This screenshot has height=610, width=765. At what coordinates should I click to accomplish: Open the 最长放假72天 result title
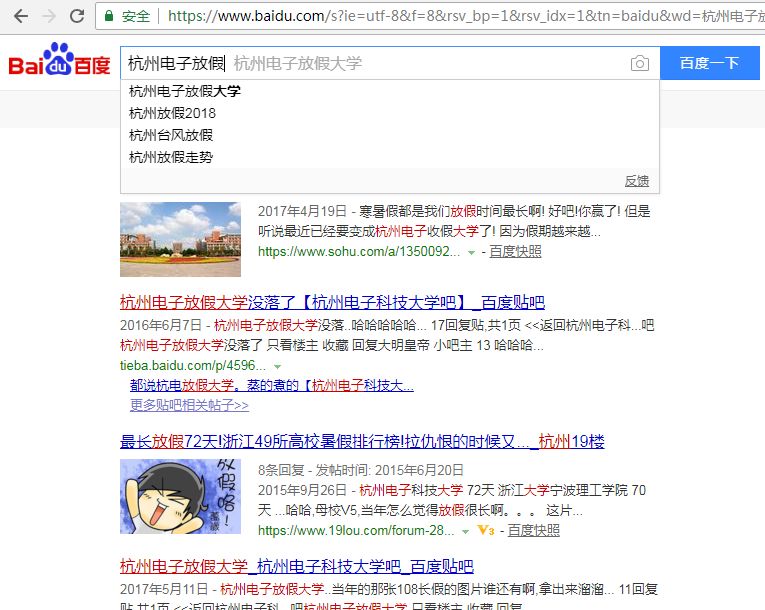[x=362, y=442]
